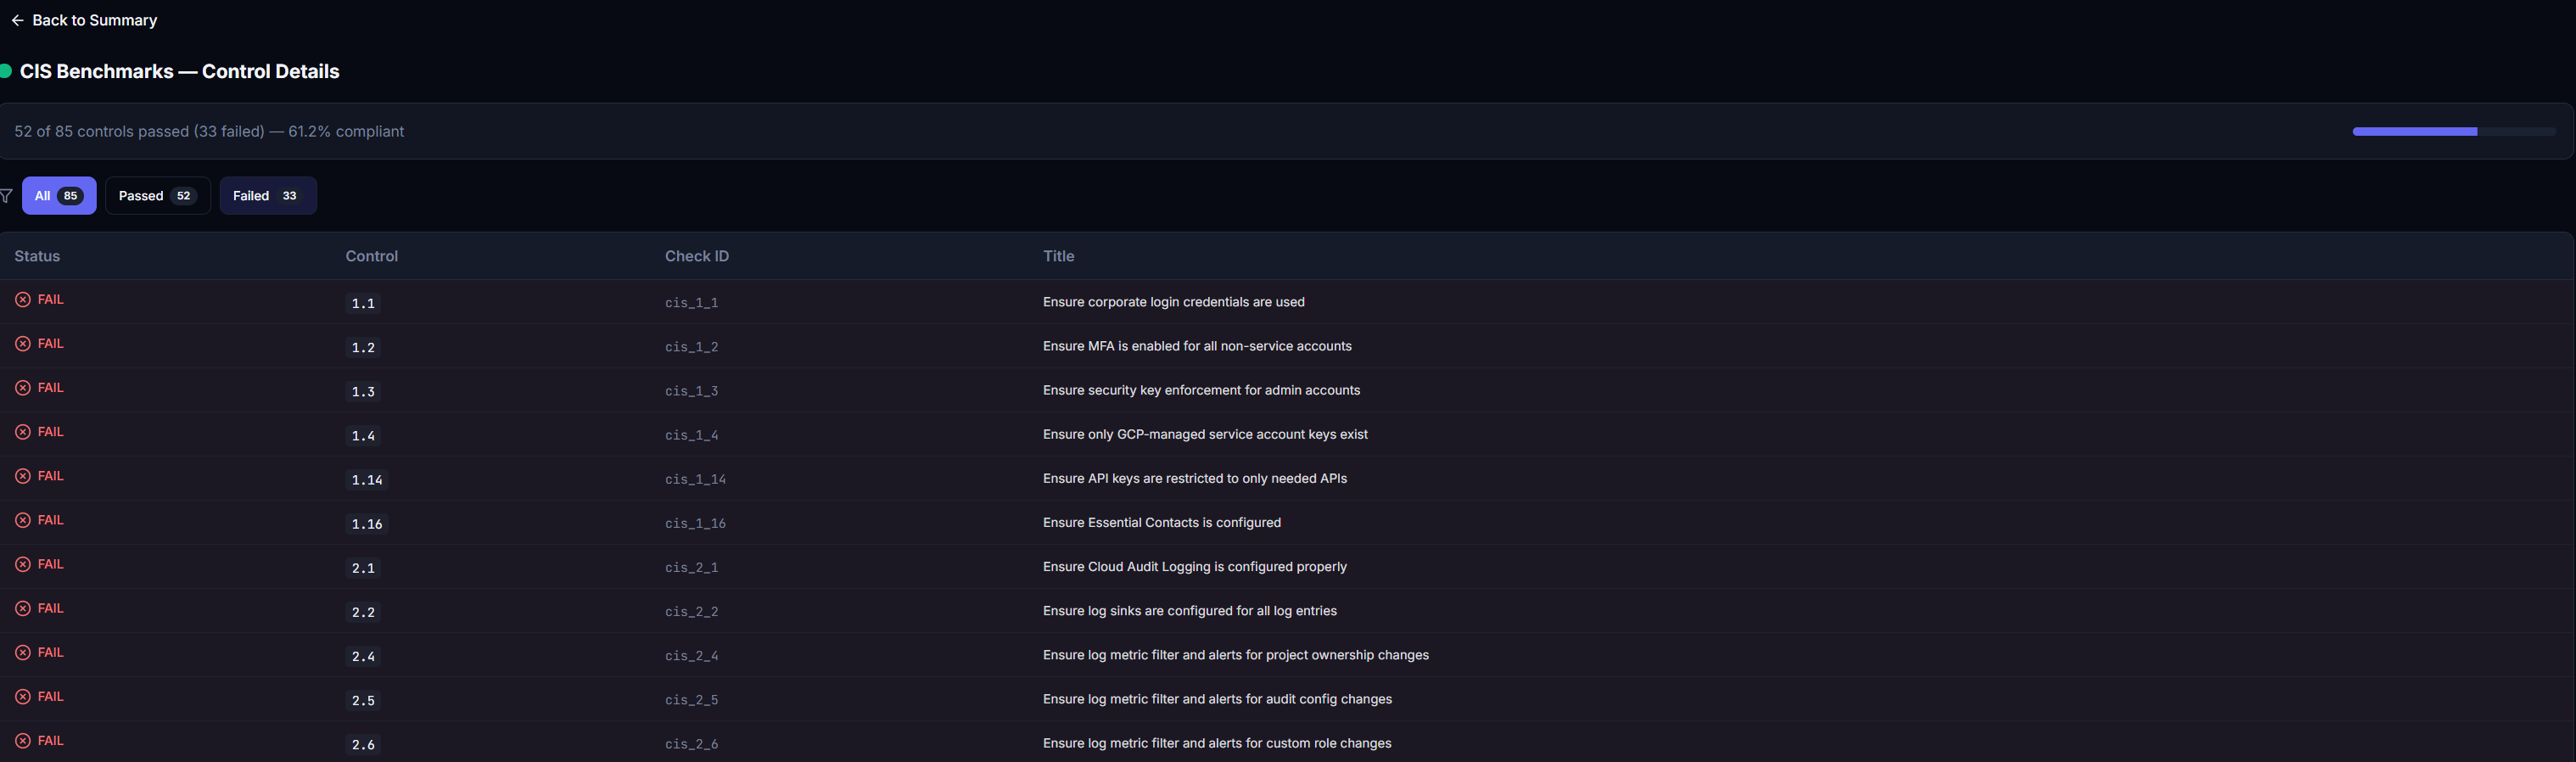This screenshot has width=2576, height=762.
Task: Click check ID cis_2_6
Action: point(692,743)
